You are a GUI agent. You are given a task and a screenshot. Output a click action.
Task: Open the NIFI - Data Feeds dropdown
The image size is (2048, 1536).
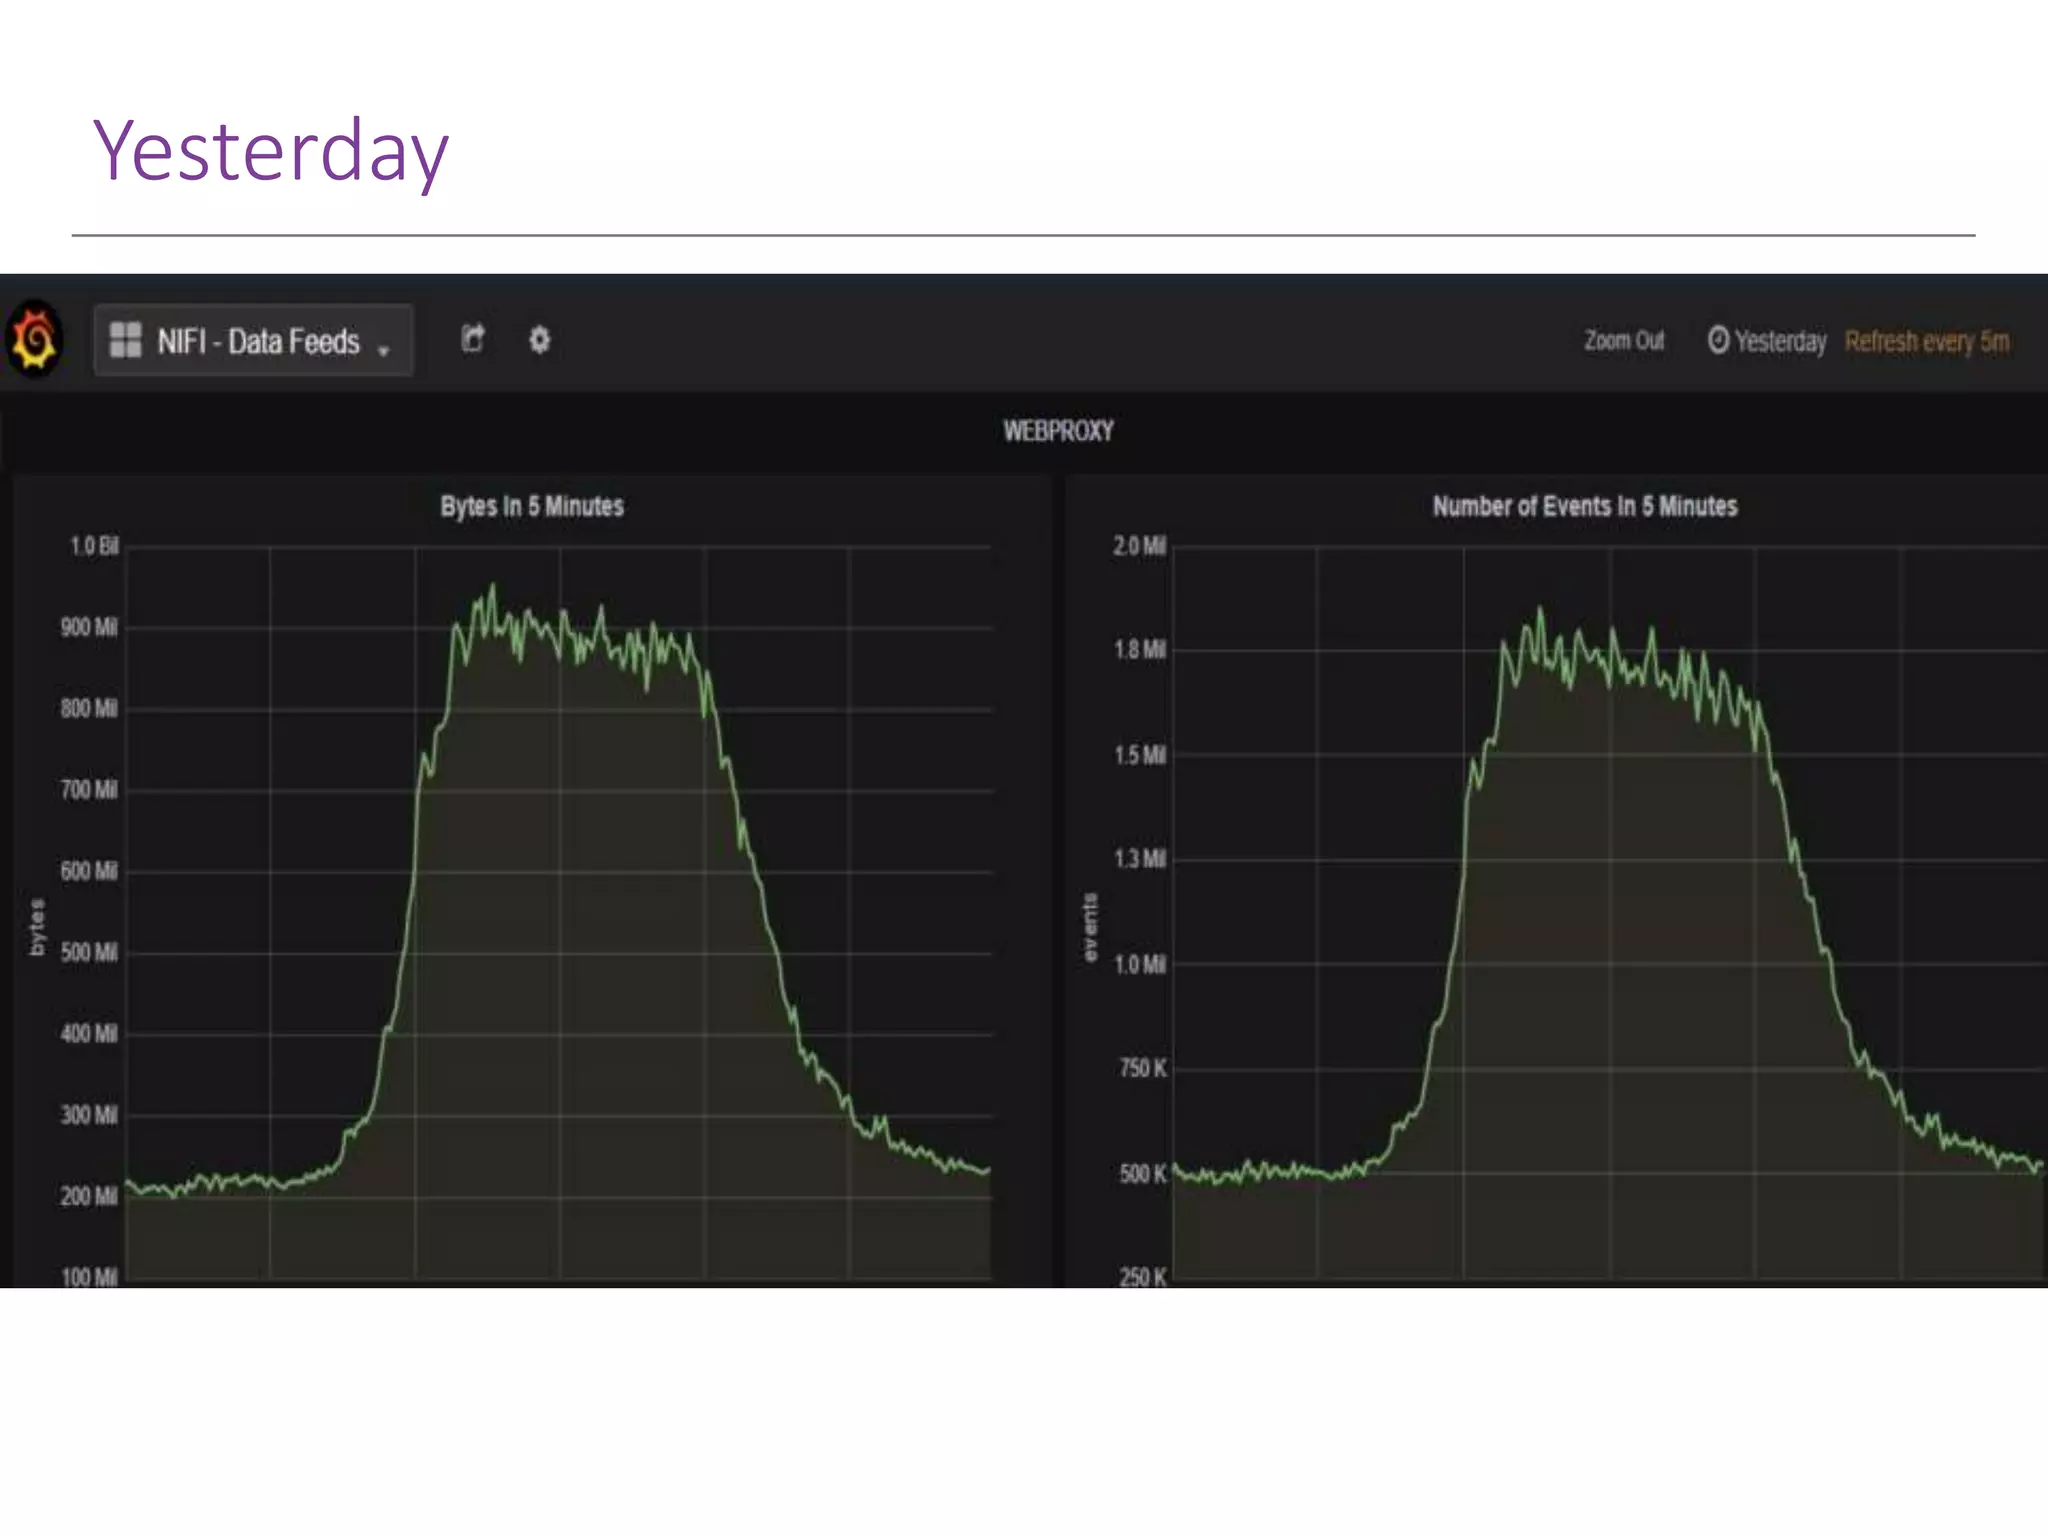257,341
